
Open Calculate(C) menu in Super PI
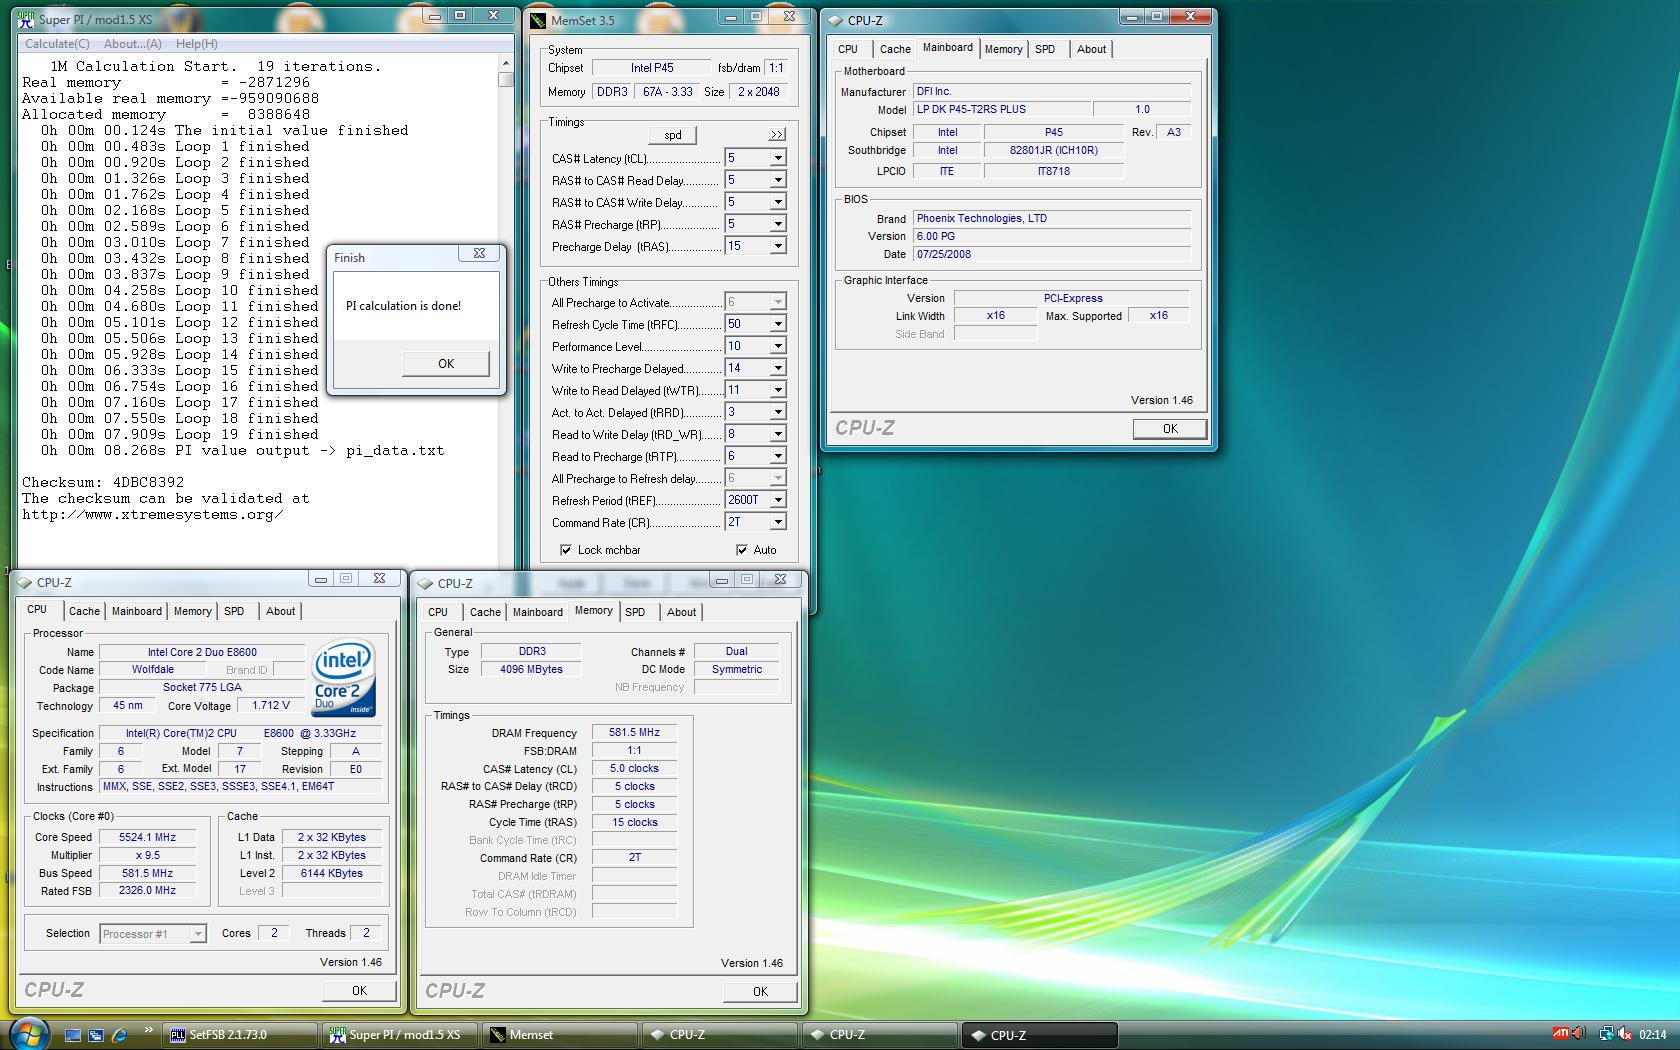57,44
